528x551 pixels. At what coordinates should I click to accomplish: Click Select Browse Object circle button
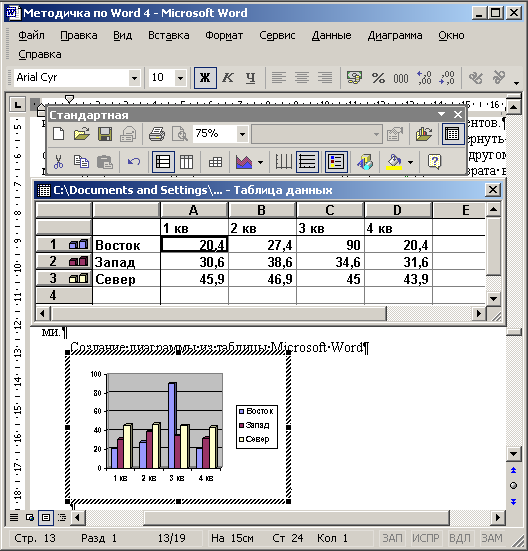pos(513,486)
